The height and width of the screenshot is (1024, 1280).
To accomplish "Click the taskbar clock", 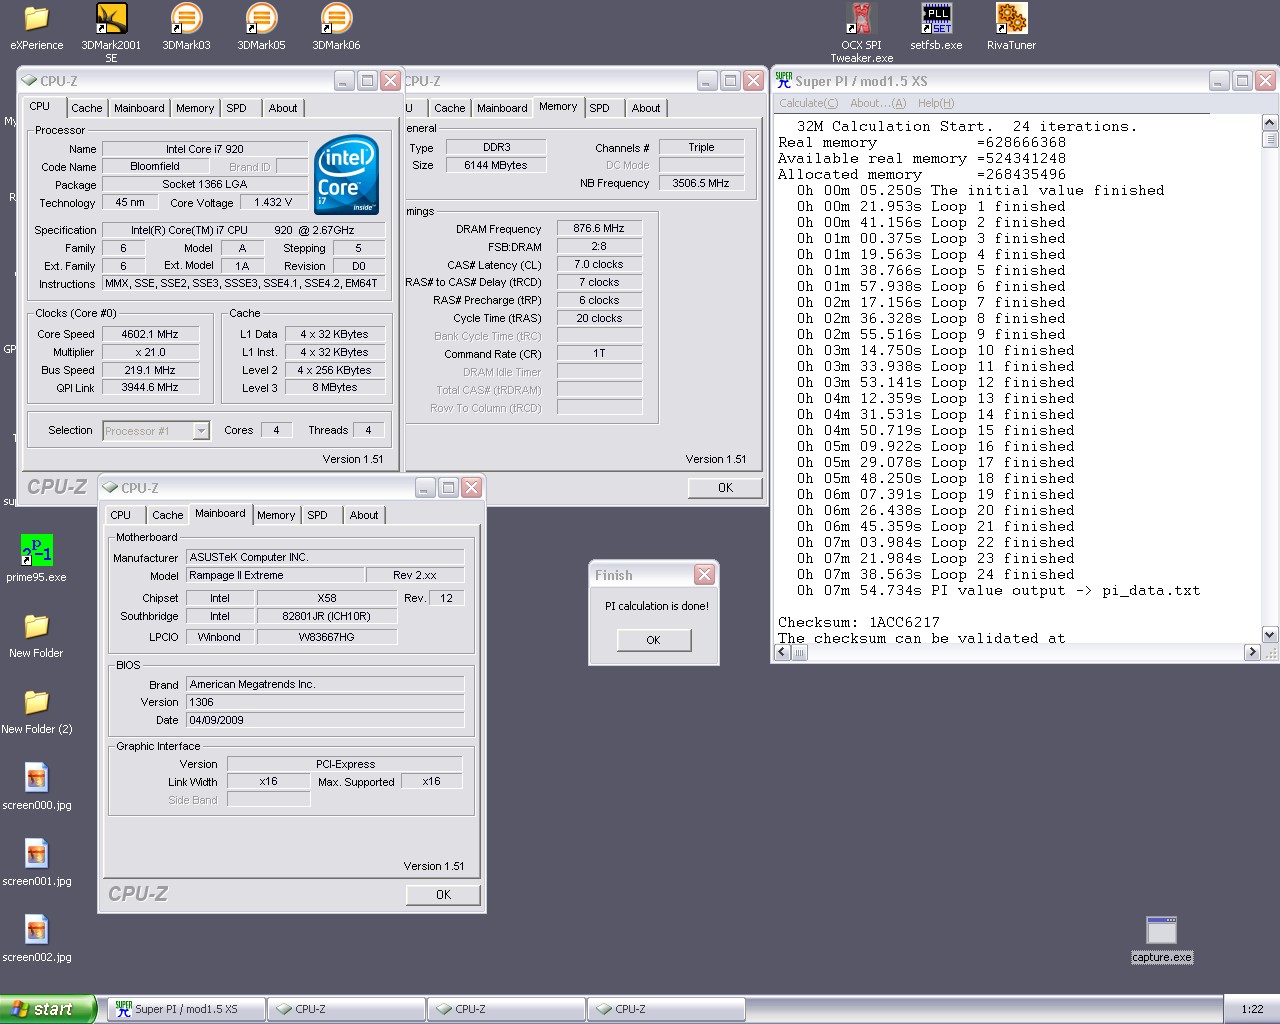I will [1252, 1009].
